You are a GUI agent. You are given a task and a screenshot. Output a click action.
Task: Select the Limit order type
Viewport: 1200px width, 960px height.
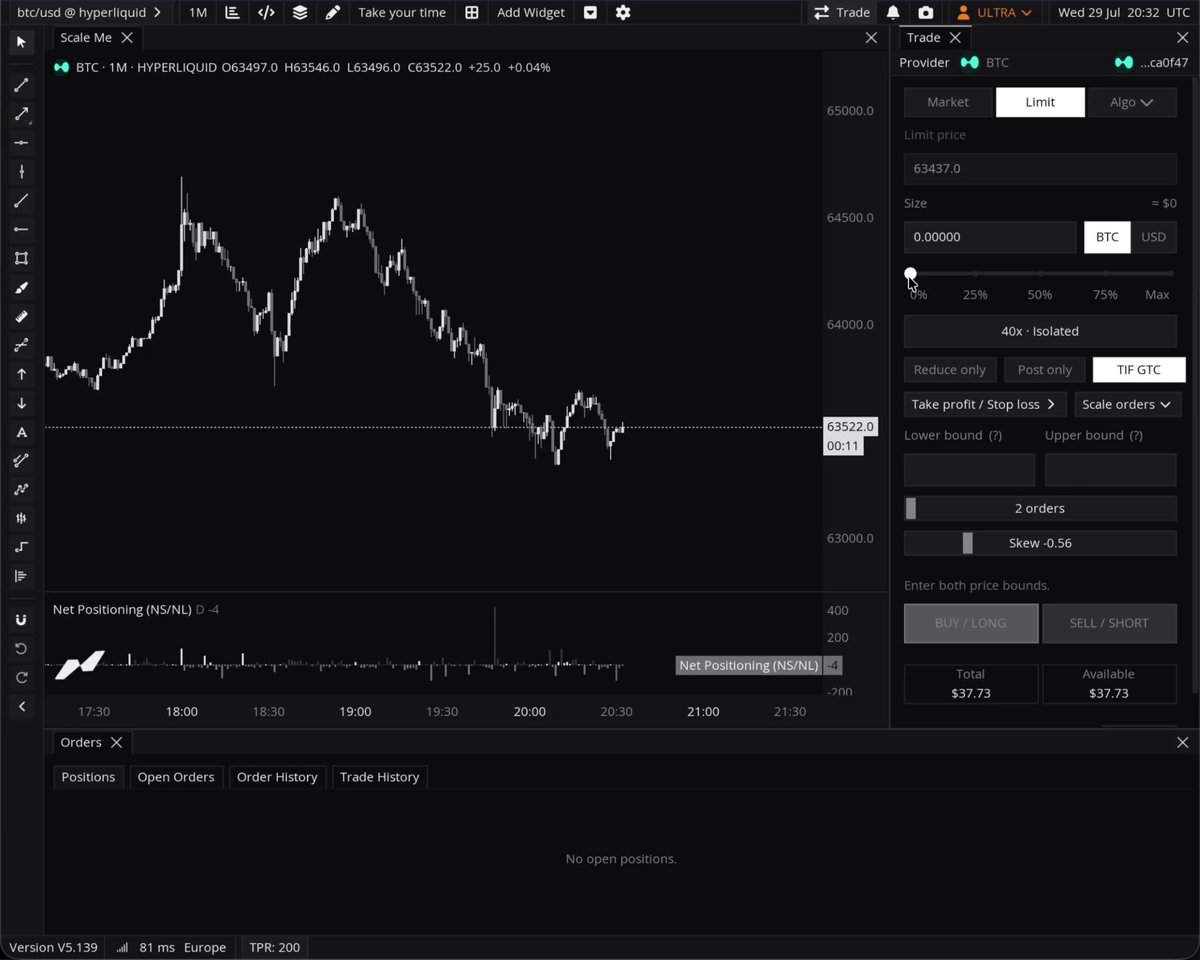tap(1040, 102)
